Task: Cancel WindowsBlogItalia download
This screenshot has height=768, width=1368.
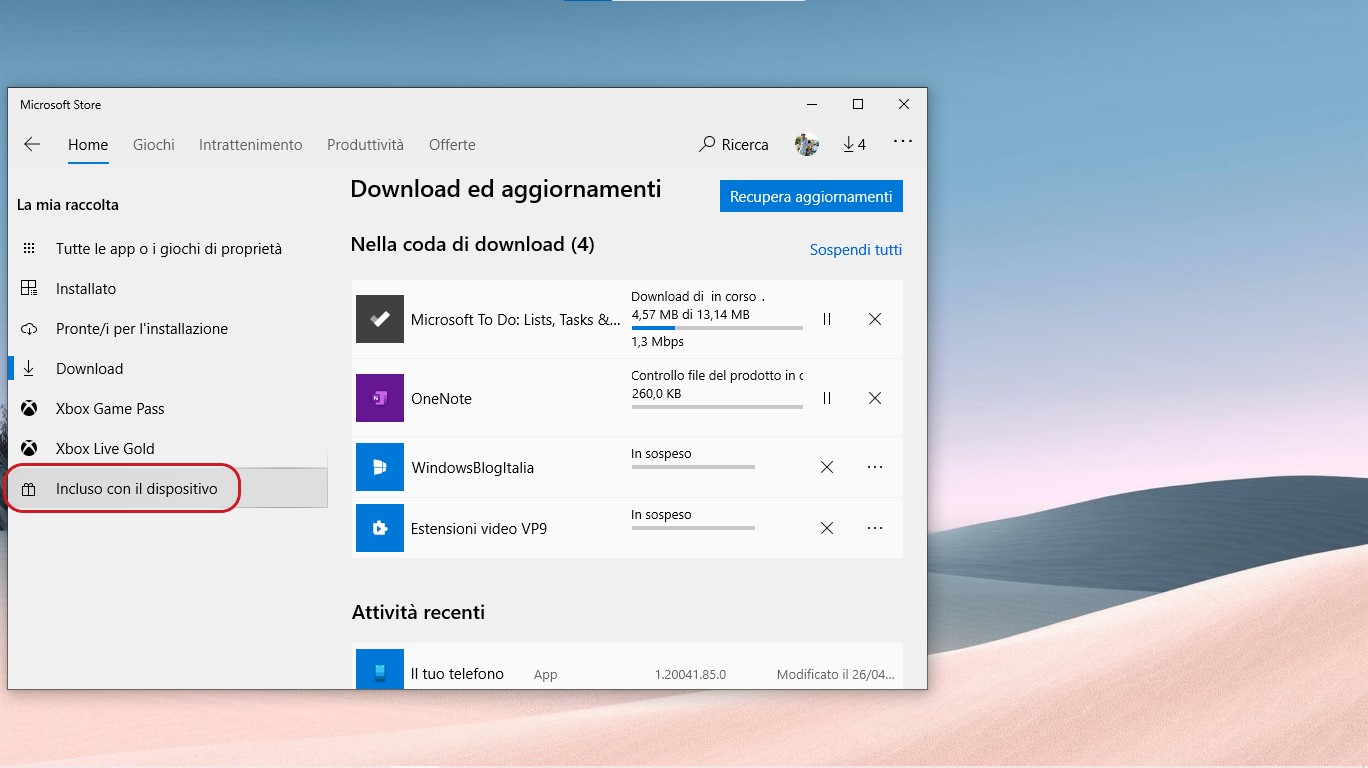Action: coord(827,467)
